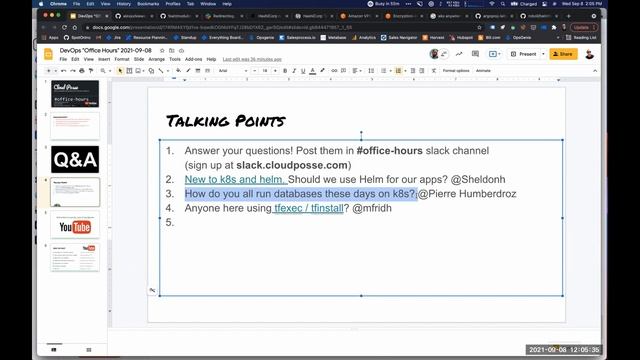Click the add comment toolbar icon
This screenshot has width=640, height=360.
[344, 71]
